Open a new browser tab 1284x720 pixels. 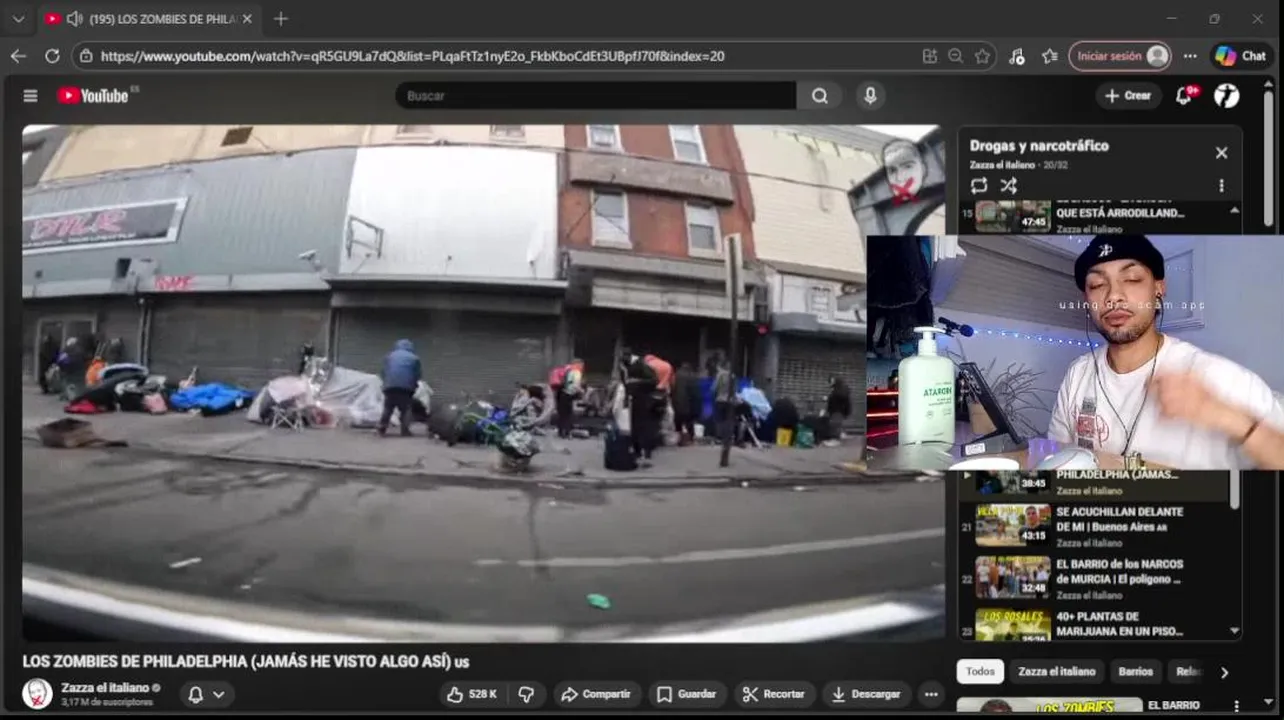[281, 19]
